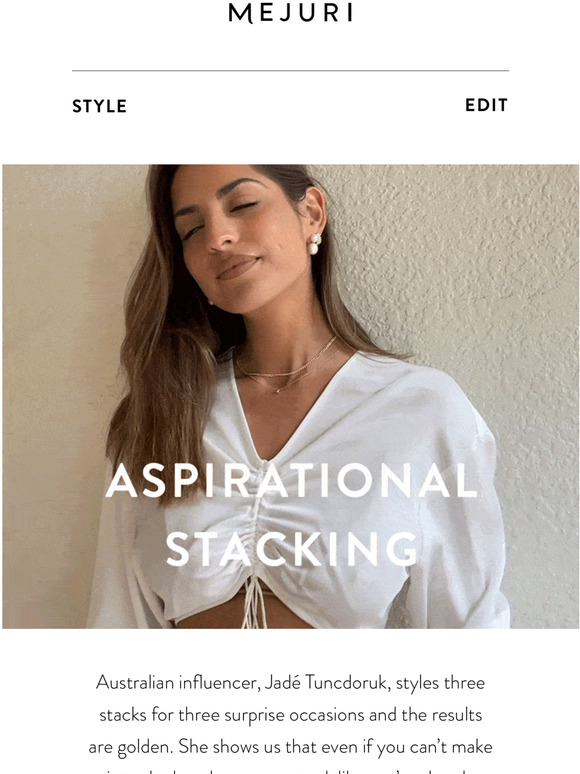The height and width of the screenshot is (774, 580).
Task: Click the words 'Australian influencer' in the text
Action: pyautogui.click(x=176, y=683)
